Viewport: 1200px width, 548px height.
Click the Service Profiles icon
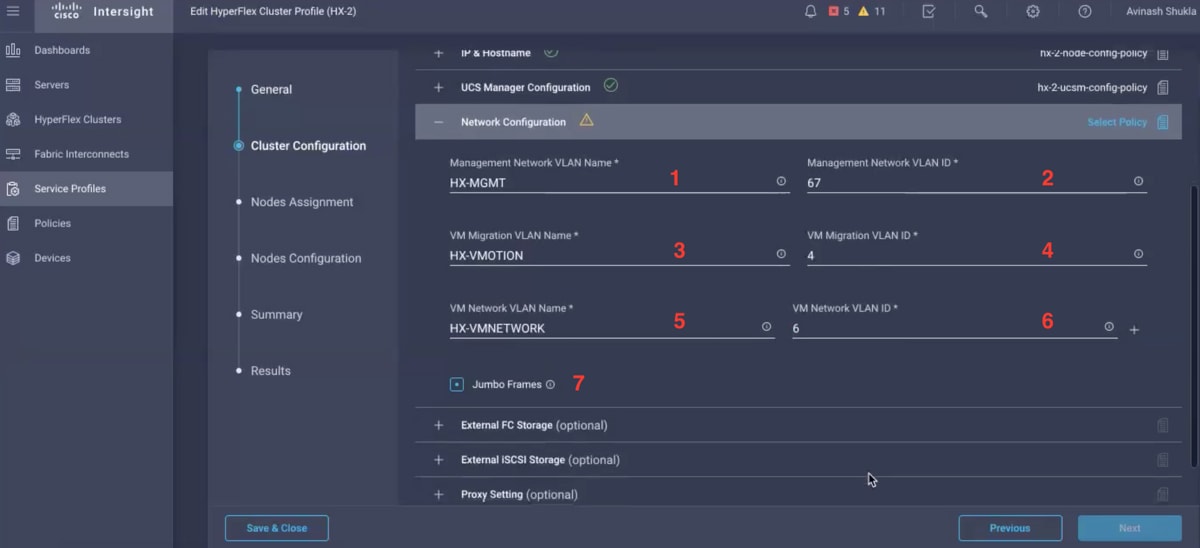click(x=13, y=188)
